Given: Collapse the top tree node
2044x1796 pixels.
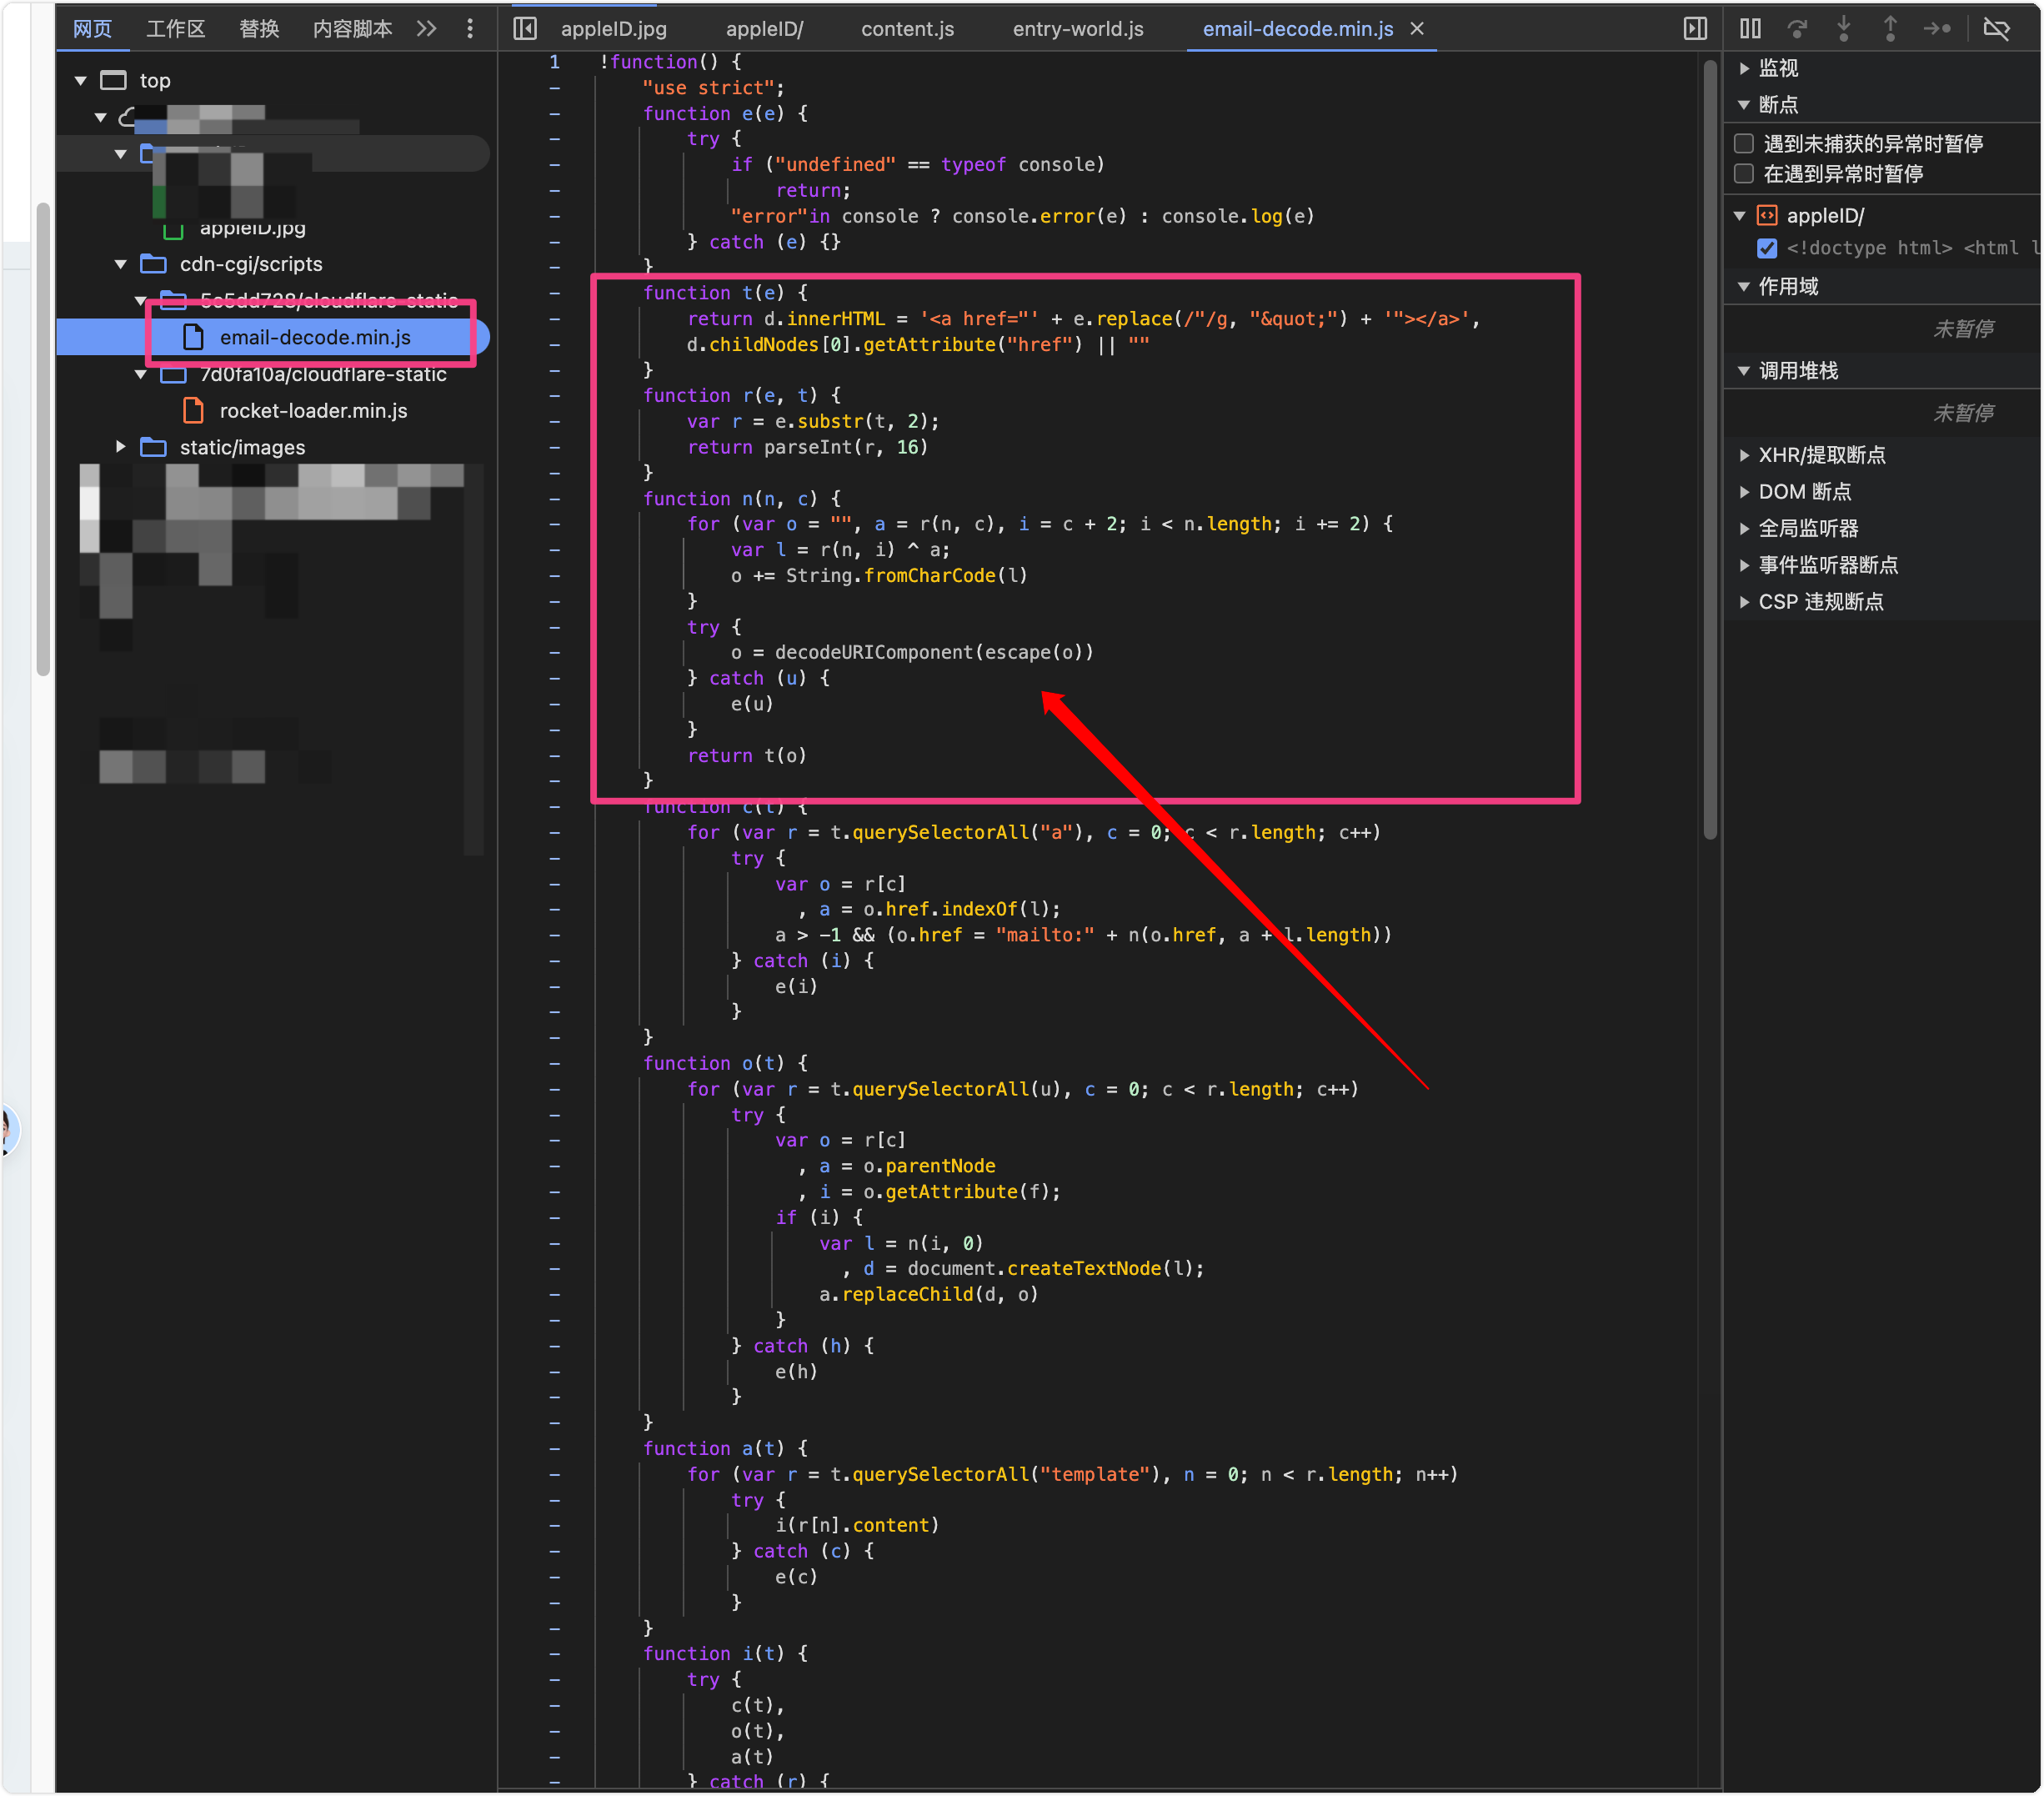Looking at the screenshot, I should [81, 80].
